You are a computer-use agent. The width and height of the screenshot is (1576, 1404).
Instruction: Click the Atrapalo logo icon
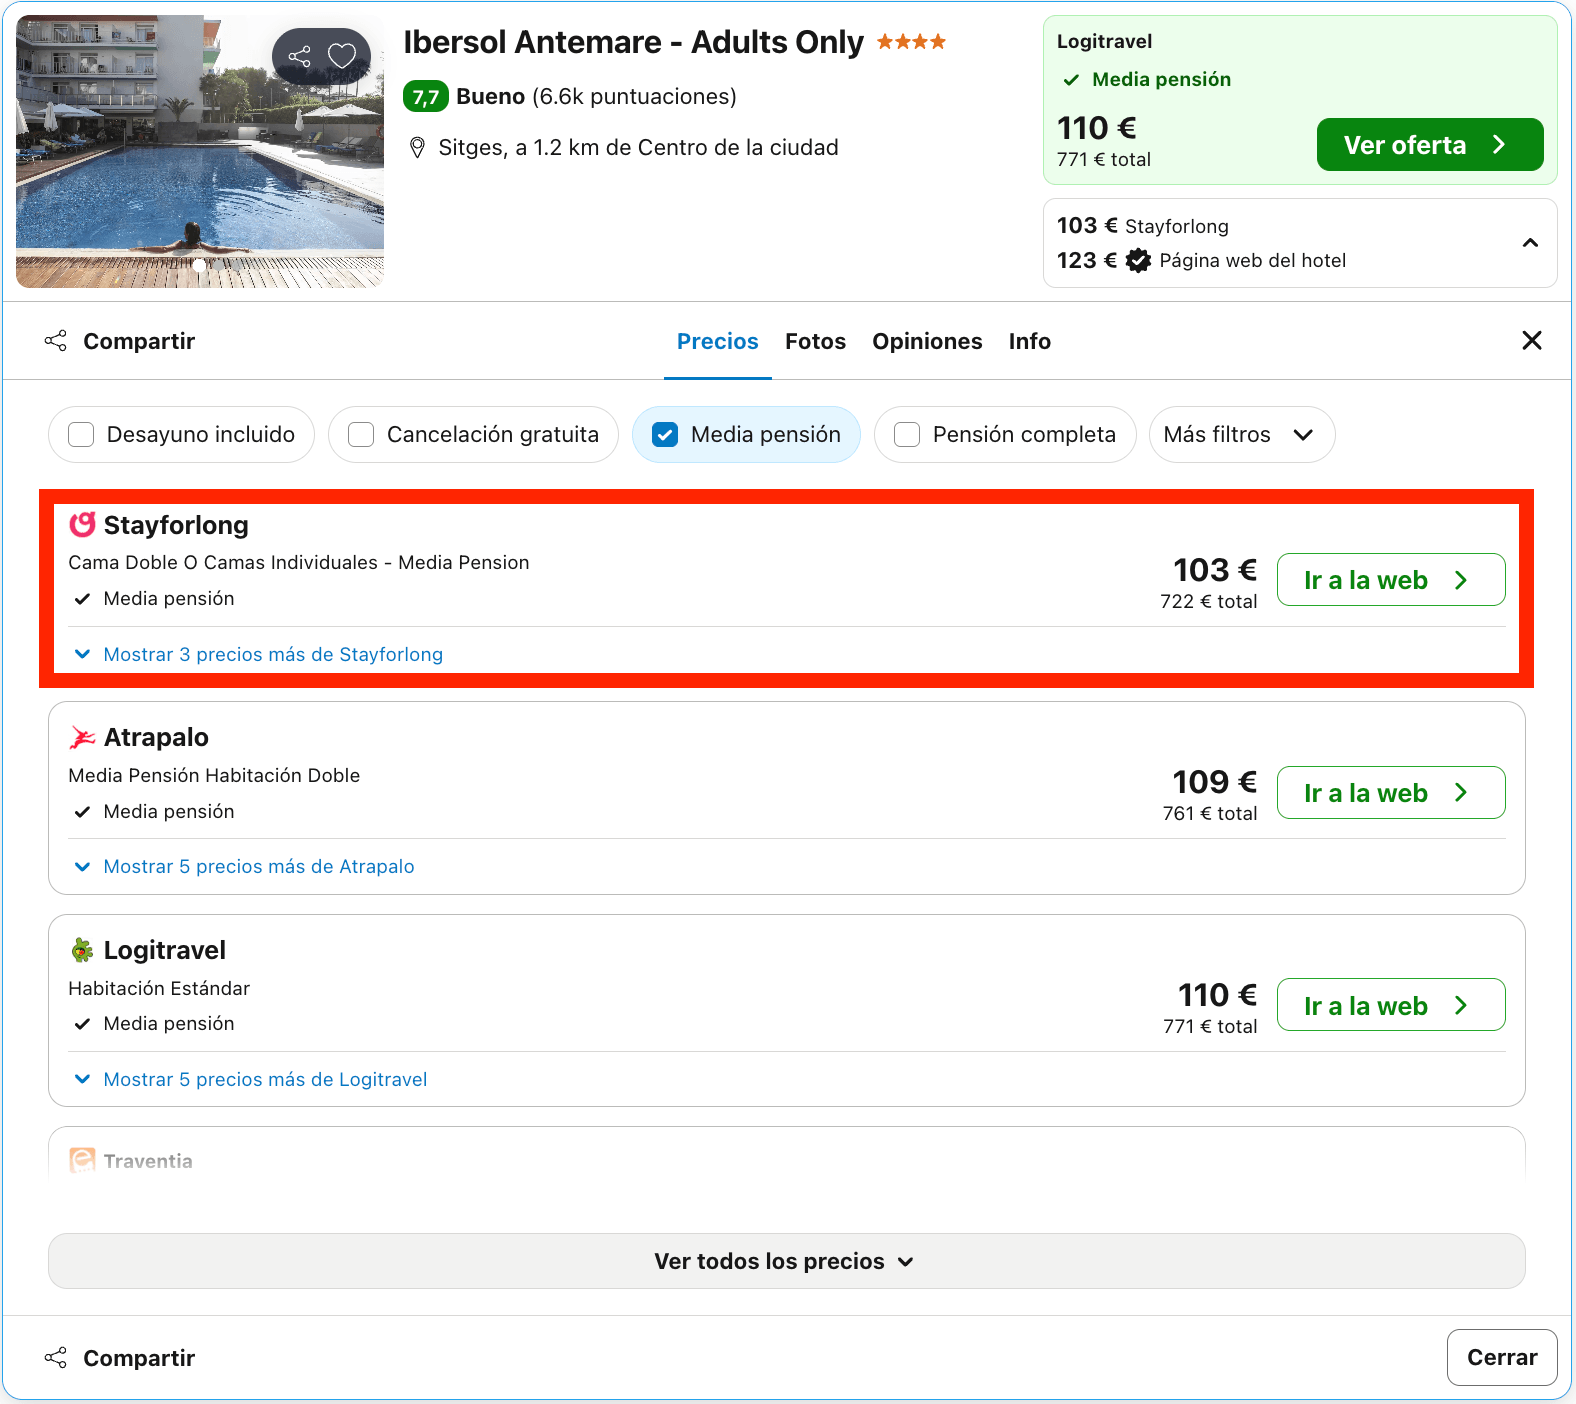point(82,737)
